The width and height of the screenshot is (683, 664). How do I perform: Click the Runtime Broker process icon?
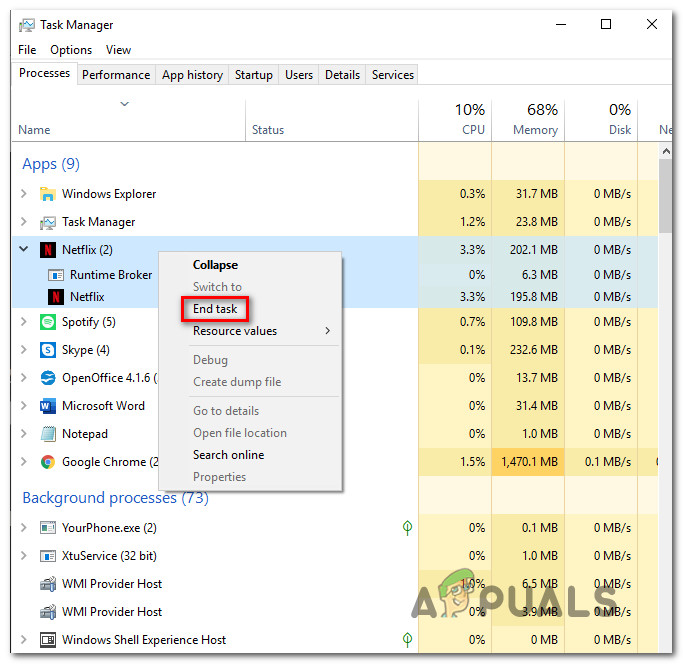pos(56,275)
